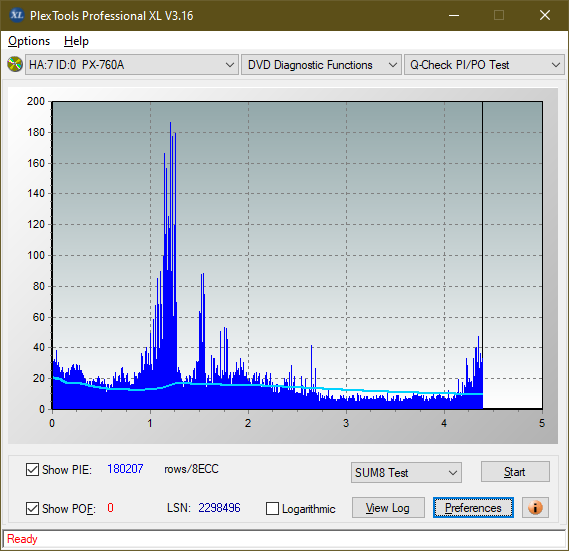Toggle the Show PIE checkbox
The image size is (569, 551).
click(x=32, y=469)
